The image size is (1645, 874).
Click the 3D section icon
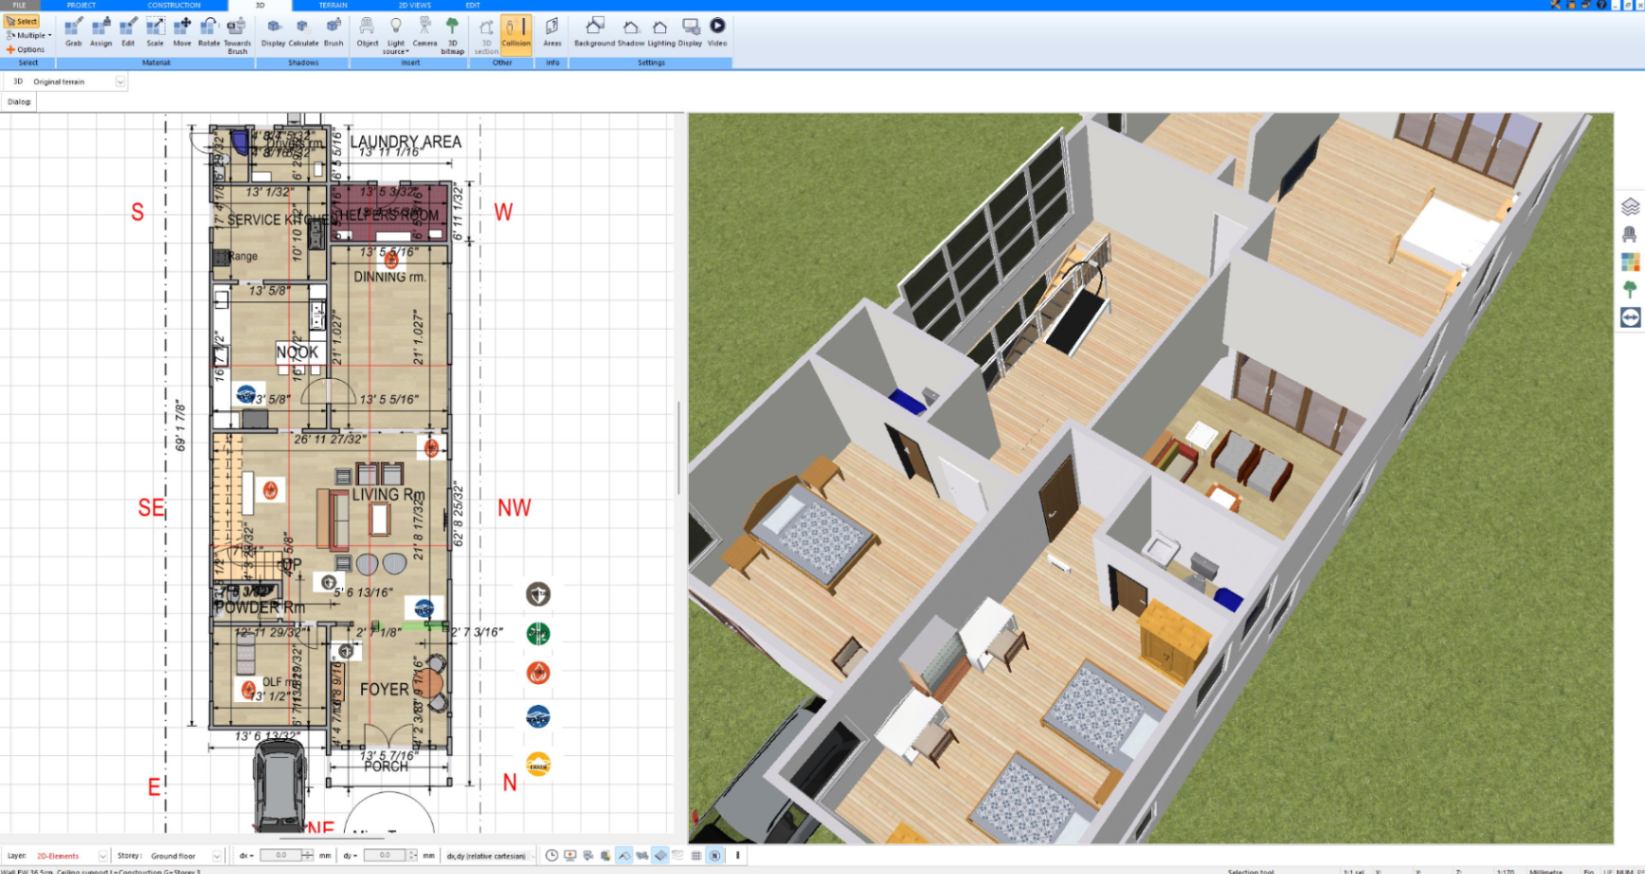(x=486, y=35)
